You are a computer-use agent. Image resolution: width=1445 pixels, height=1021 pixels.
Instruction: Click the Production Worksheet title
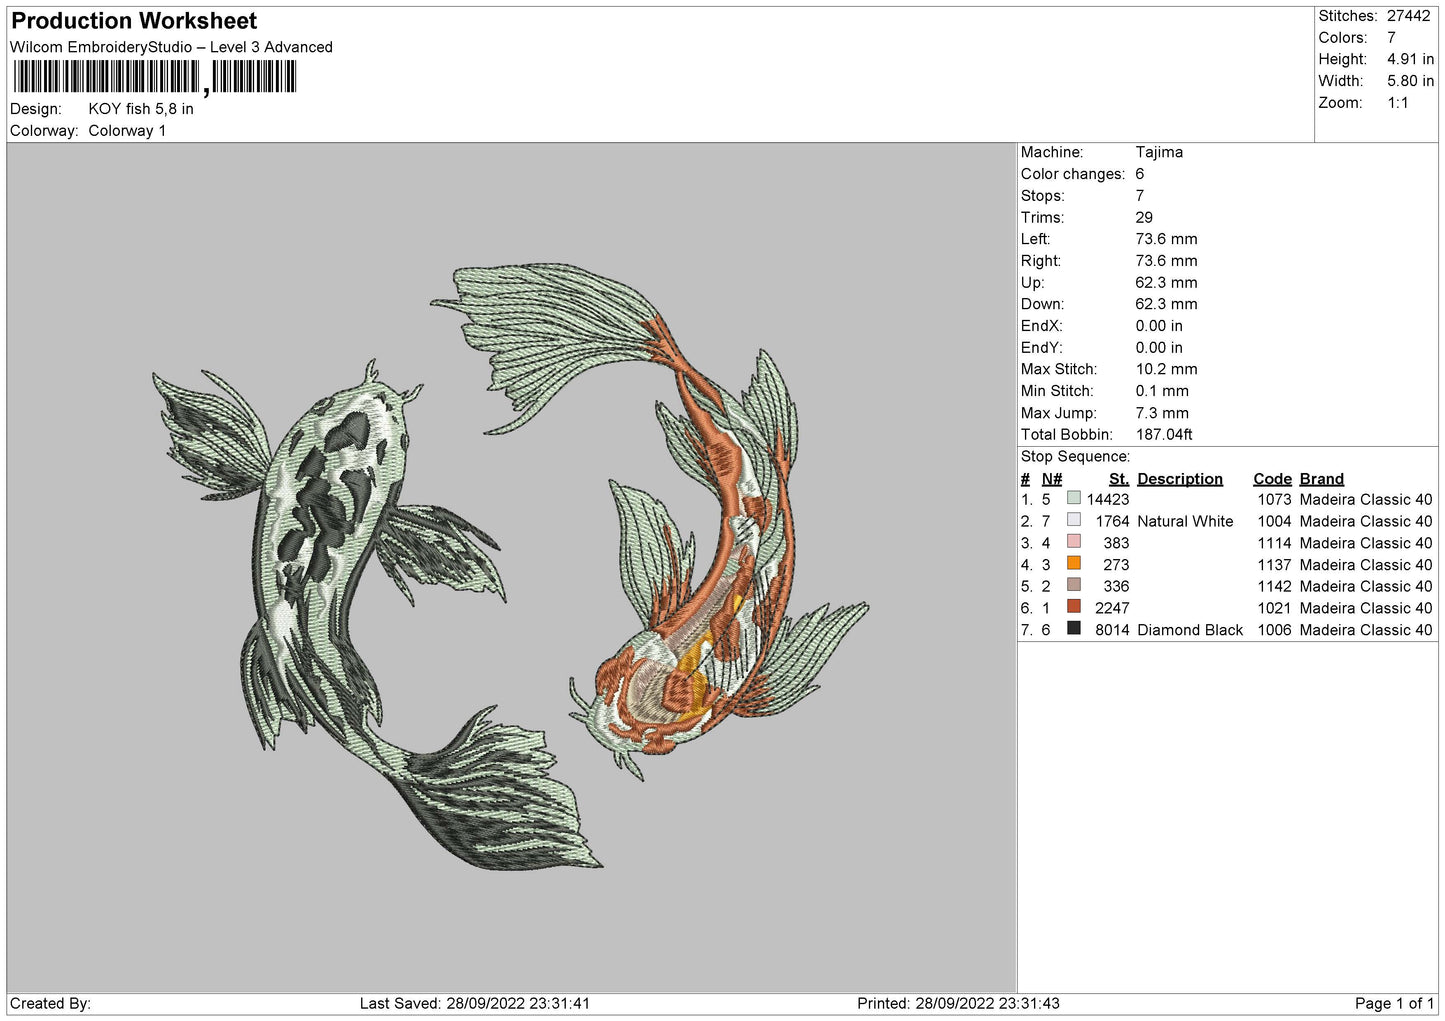coord(134,21)
